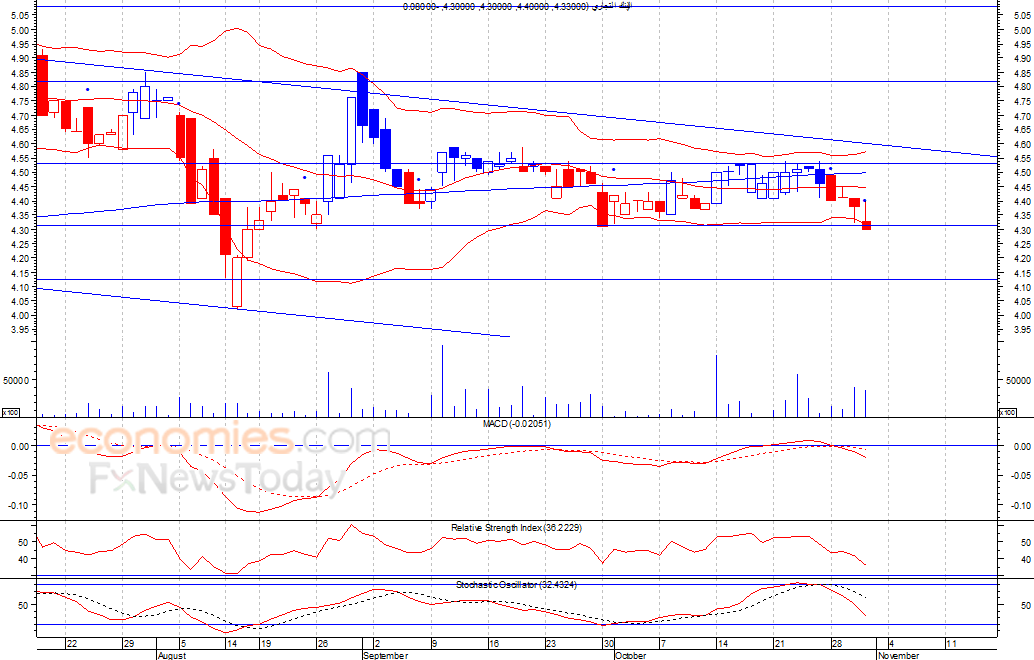This screenshot has width=1034, height=660.
Task: Click date label 30 on the time axis
Action: (x=608, y=644)
